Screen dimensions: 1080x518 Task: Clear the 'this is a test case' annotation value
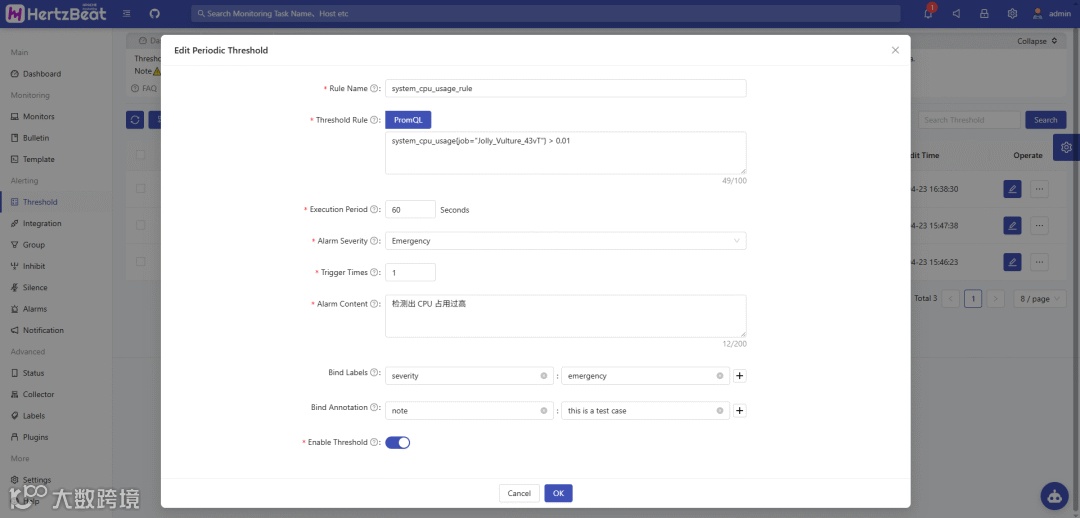coord(720,411)
